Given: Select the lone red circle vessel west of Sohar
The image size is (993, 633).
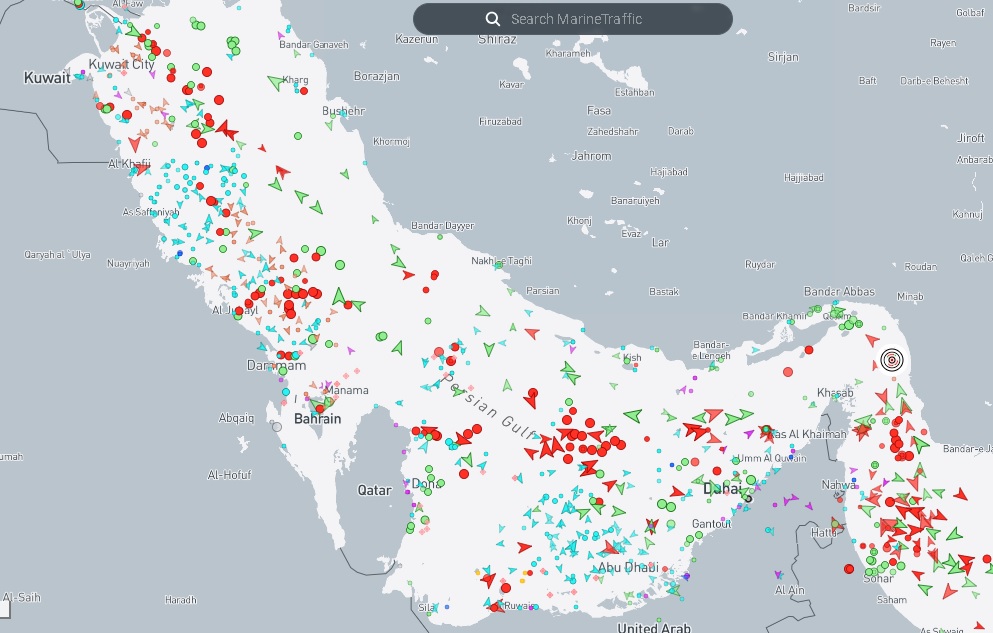Looking at the screenshot, I should (x=849, y=569).
